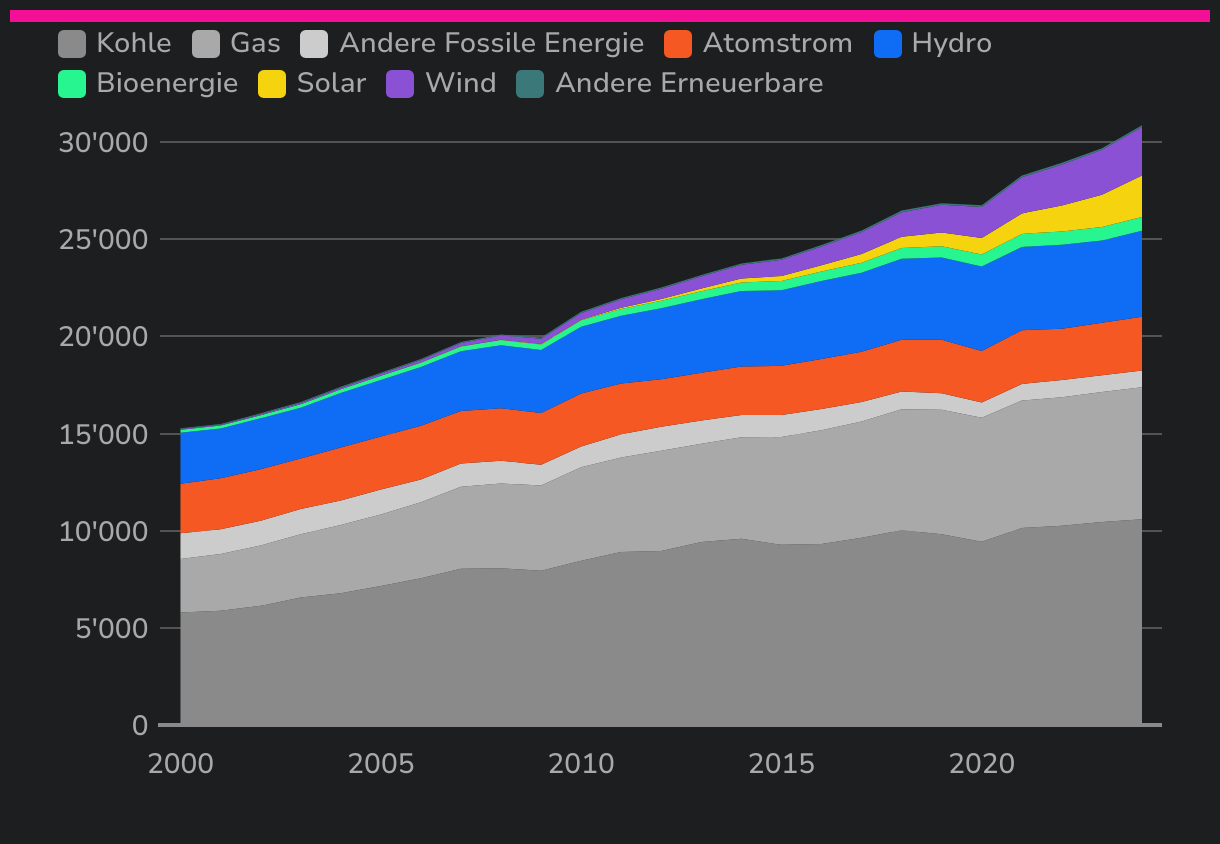
Task: Click the gray Kohle legend swatch
Action: point(72,44)
